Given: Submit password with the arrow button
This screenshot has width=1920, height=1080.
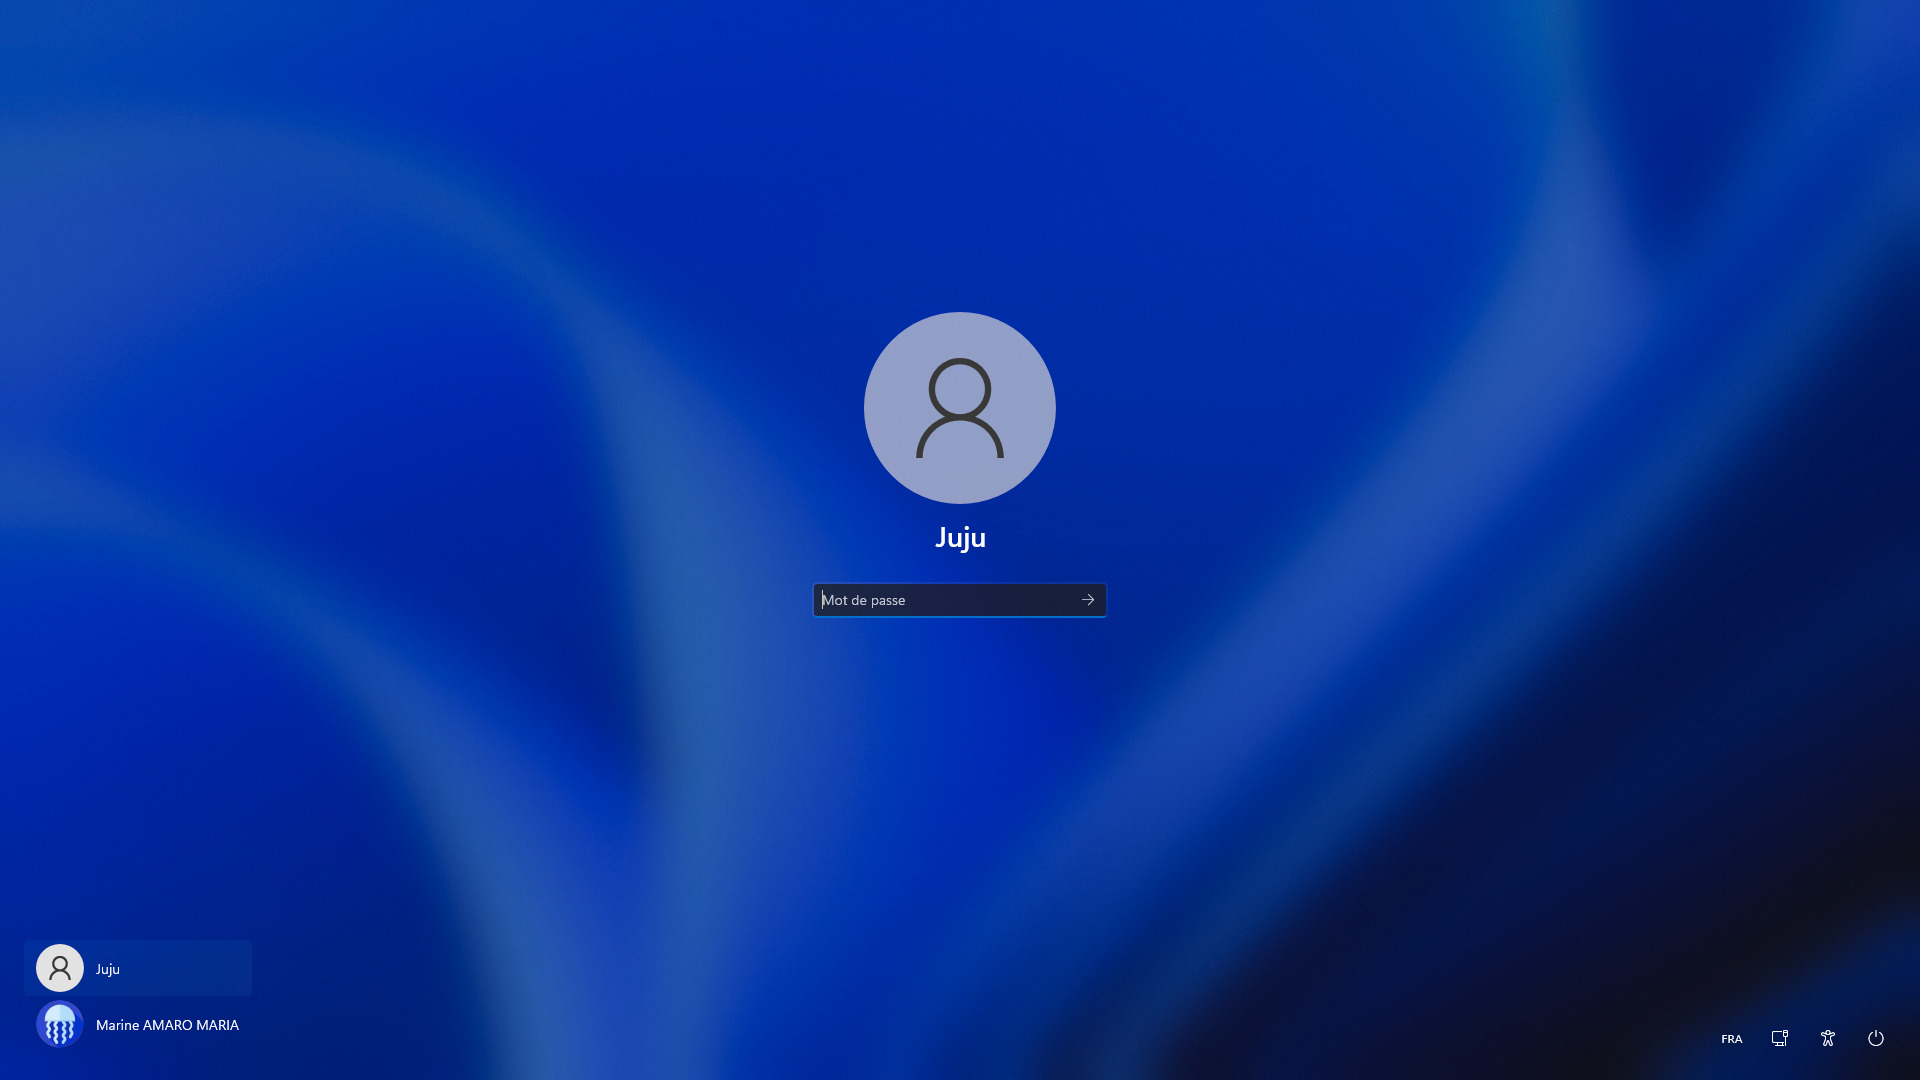Looking at the screenshot, I should coord(1088,600).
